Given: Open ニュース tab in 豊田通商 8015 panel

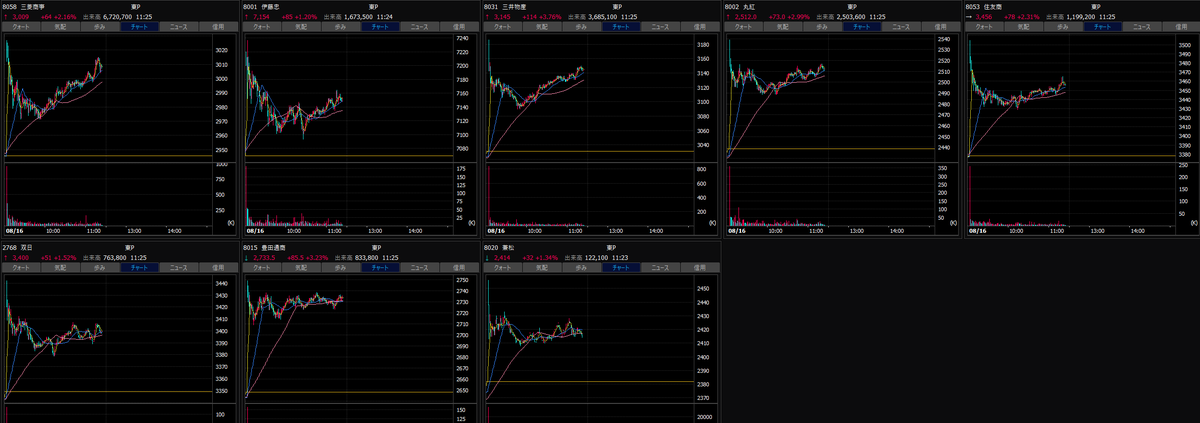Looking at the screenshot, I should click(418, 268).
